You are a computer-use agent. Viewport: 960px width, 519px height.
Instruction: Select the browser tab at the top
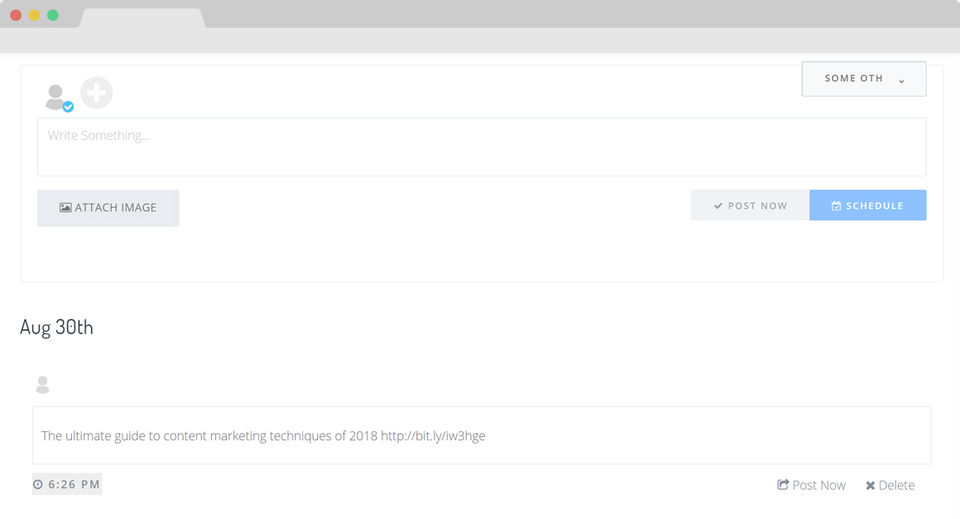point(141,17)
